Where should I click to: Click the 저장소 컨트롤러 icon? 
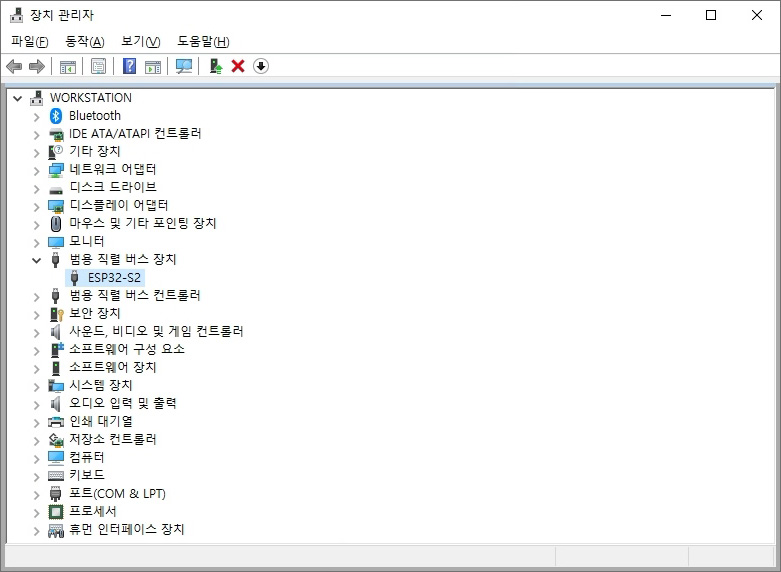[x=56, y=440]
